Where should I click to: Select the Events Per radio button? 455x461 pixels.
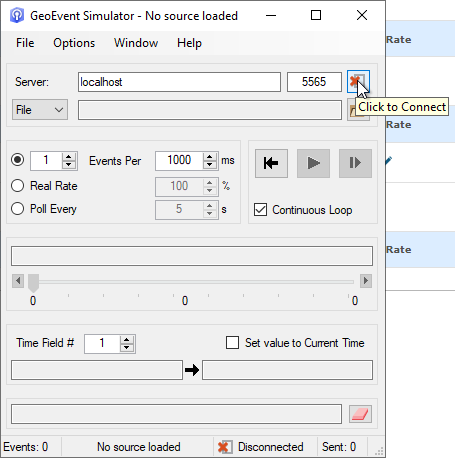(17, 160)
